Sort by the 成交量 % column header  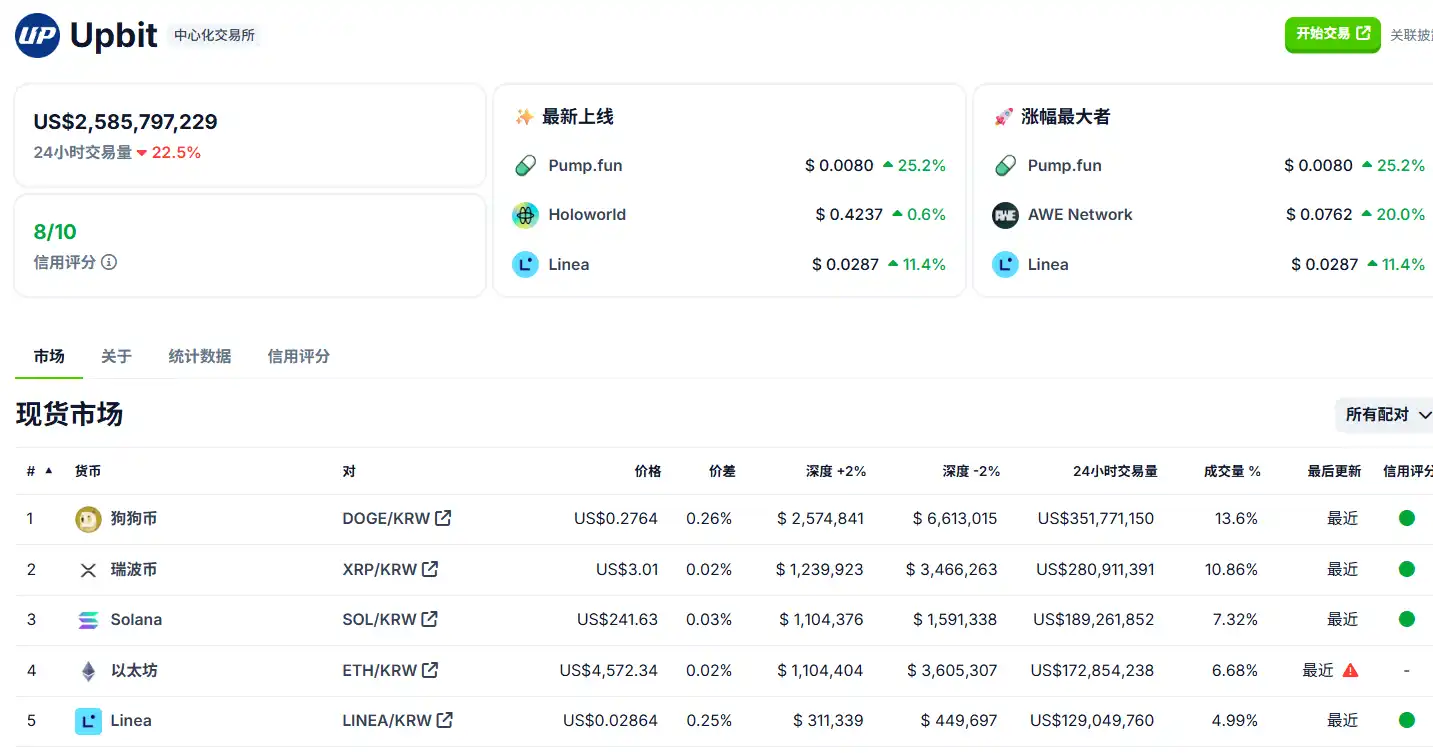coord(1232,471)
